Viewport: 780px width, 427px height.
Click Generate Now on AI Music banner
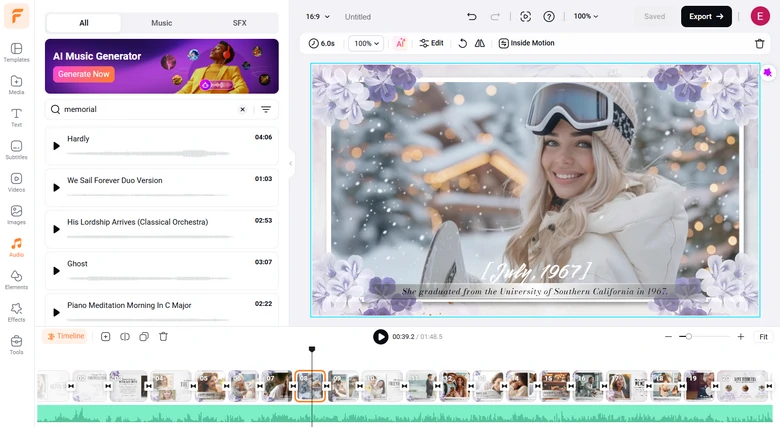84,74
